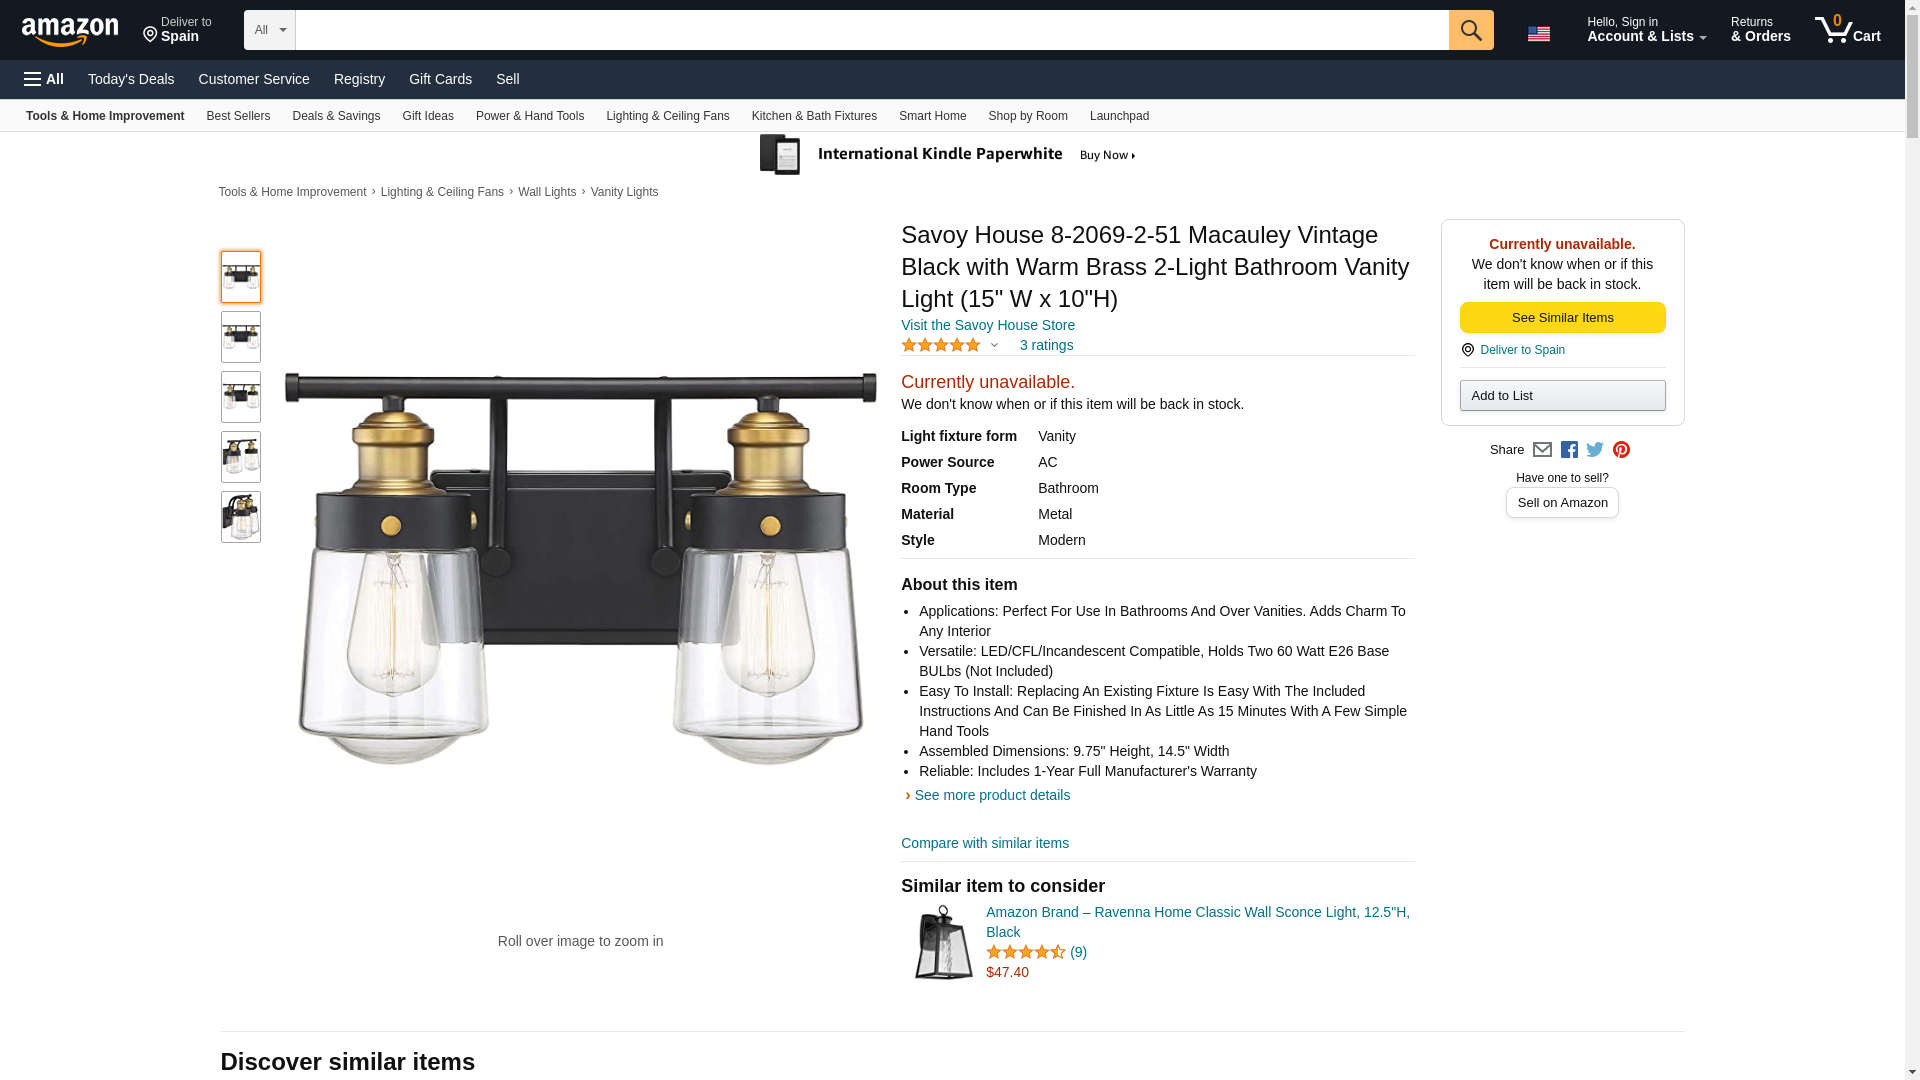Open the All hamburger menu
Viewport: 1920px width, 1080px height.
44,79
